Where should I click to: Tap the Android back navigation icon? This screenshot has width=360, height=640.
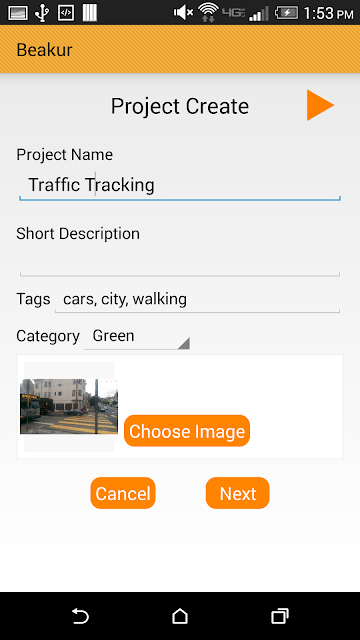(x=80, y=616)
